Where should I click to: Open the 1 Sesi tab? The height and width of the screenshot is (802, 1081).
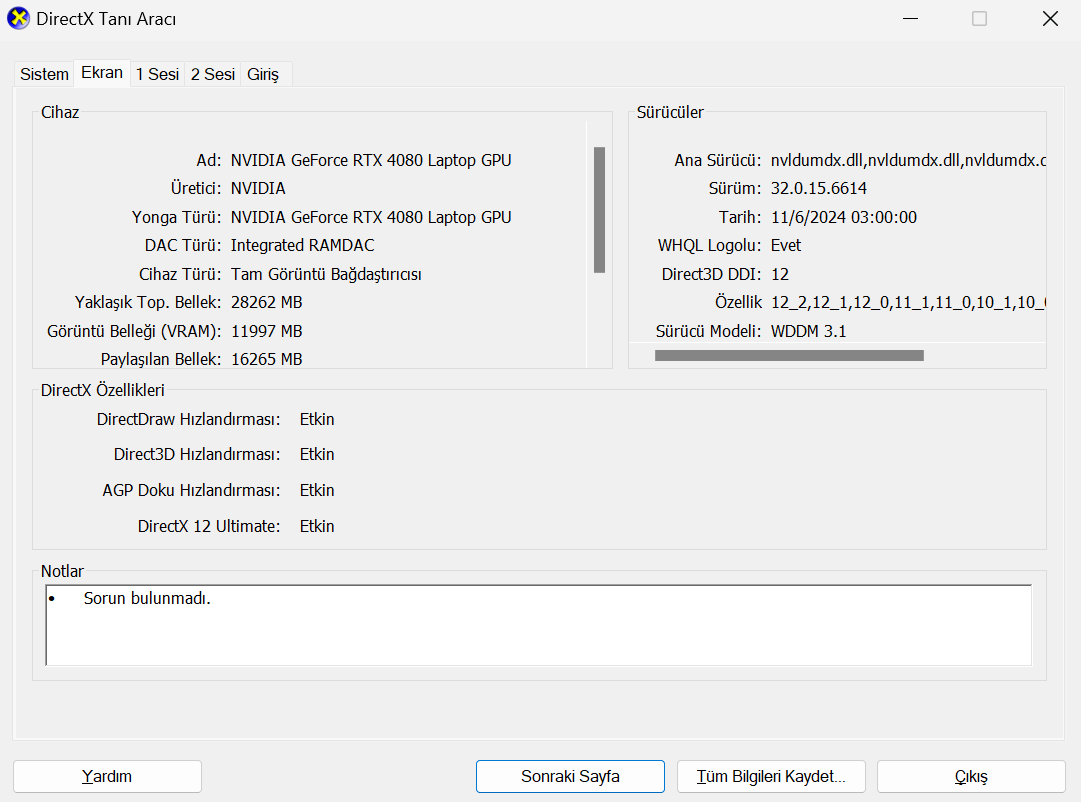coord(157,74)
